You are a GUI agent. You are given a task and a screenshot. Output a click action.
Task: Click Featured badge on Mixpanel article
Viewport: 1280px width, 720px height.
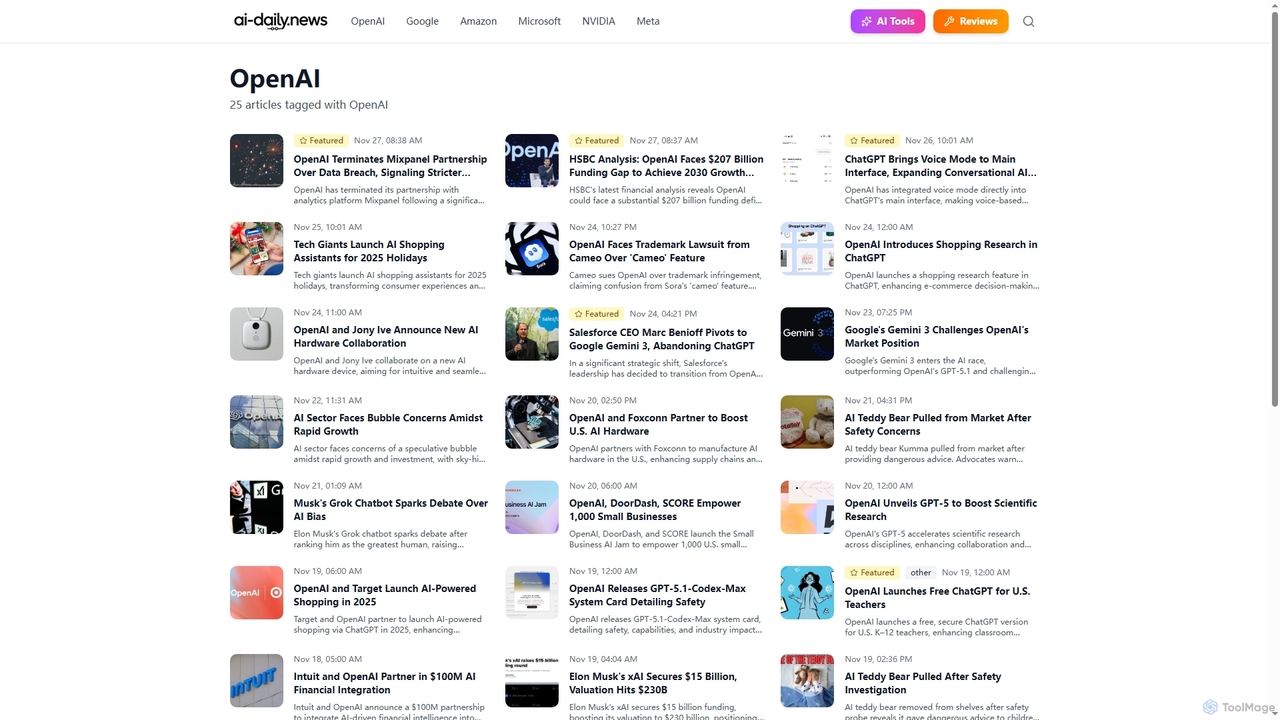(321, 141)
